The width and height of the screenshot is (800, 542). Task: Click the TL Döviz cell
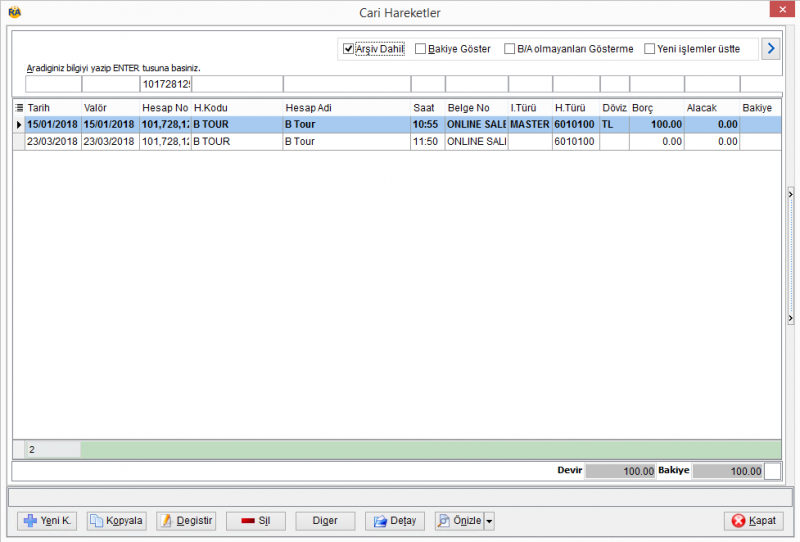click(x=615, y=125)
